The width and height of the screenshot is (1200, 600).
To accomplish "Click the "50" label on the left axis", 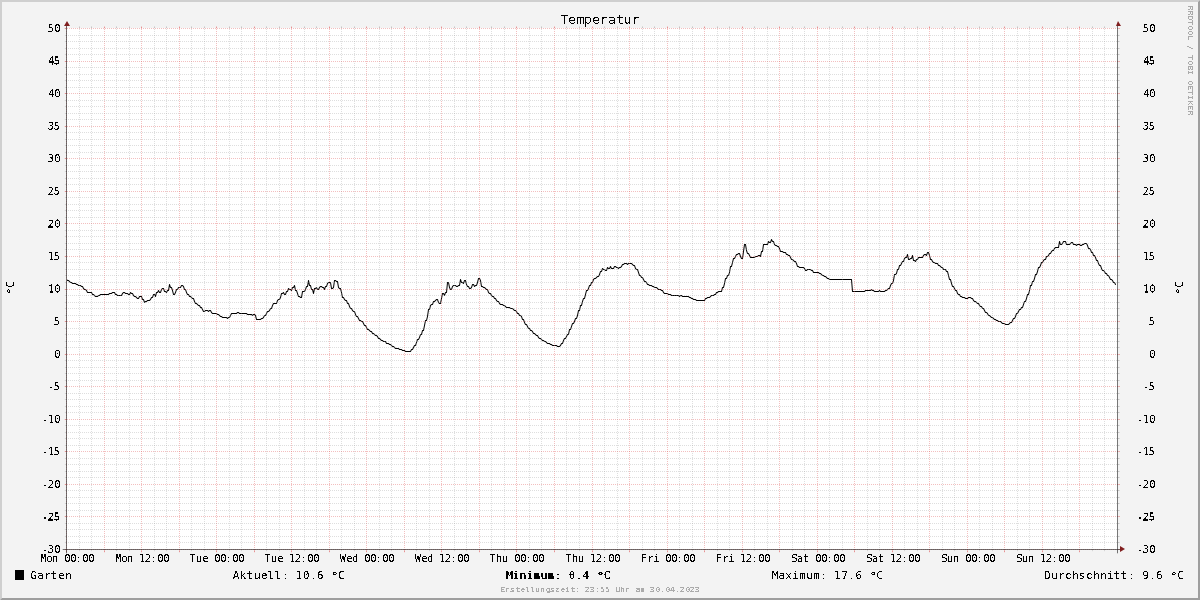I will click(x=54, y=28).
